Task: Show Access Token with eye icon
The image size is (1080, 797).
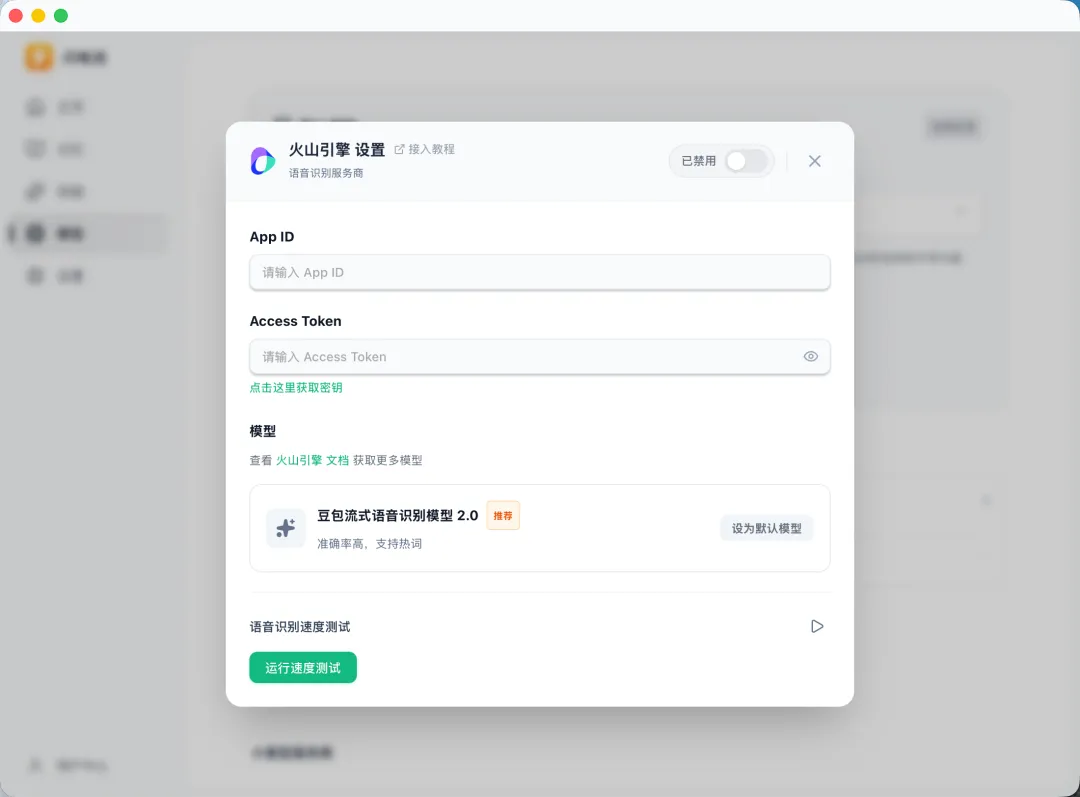Action: click(811, 356)
